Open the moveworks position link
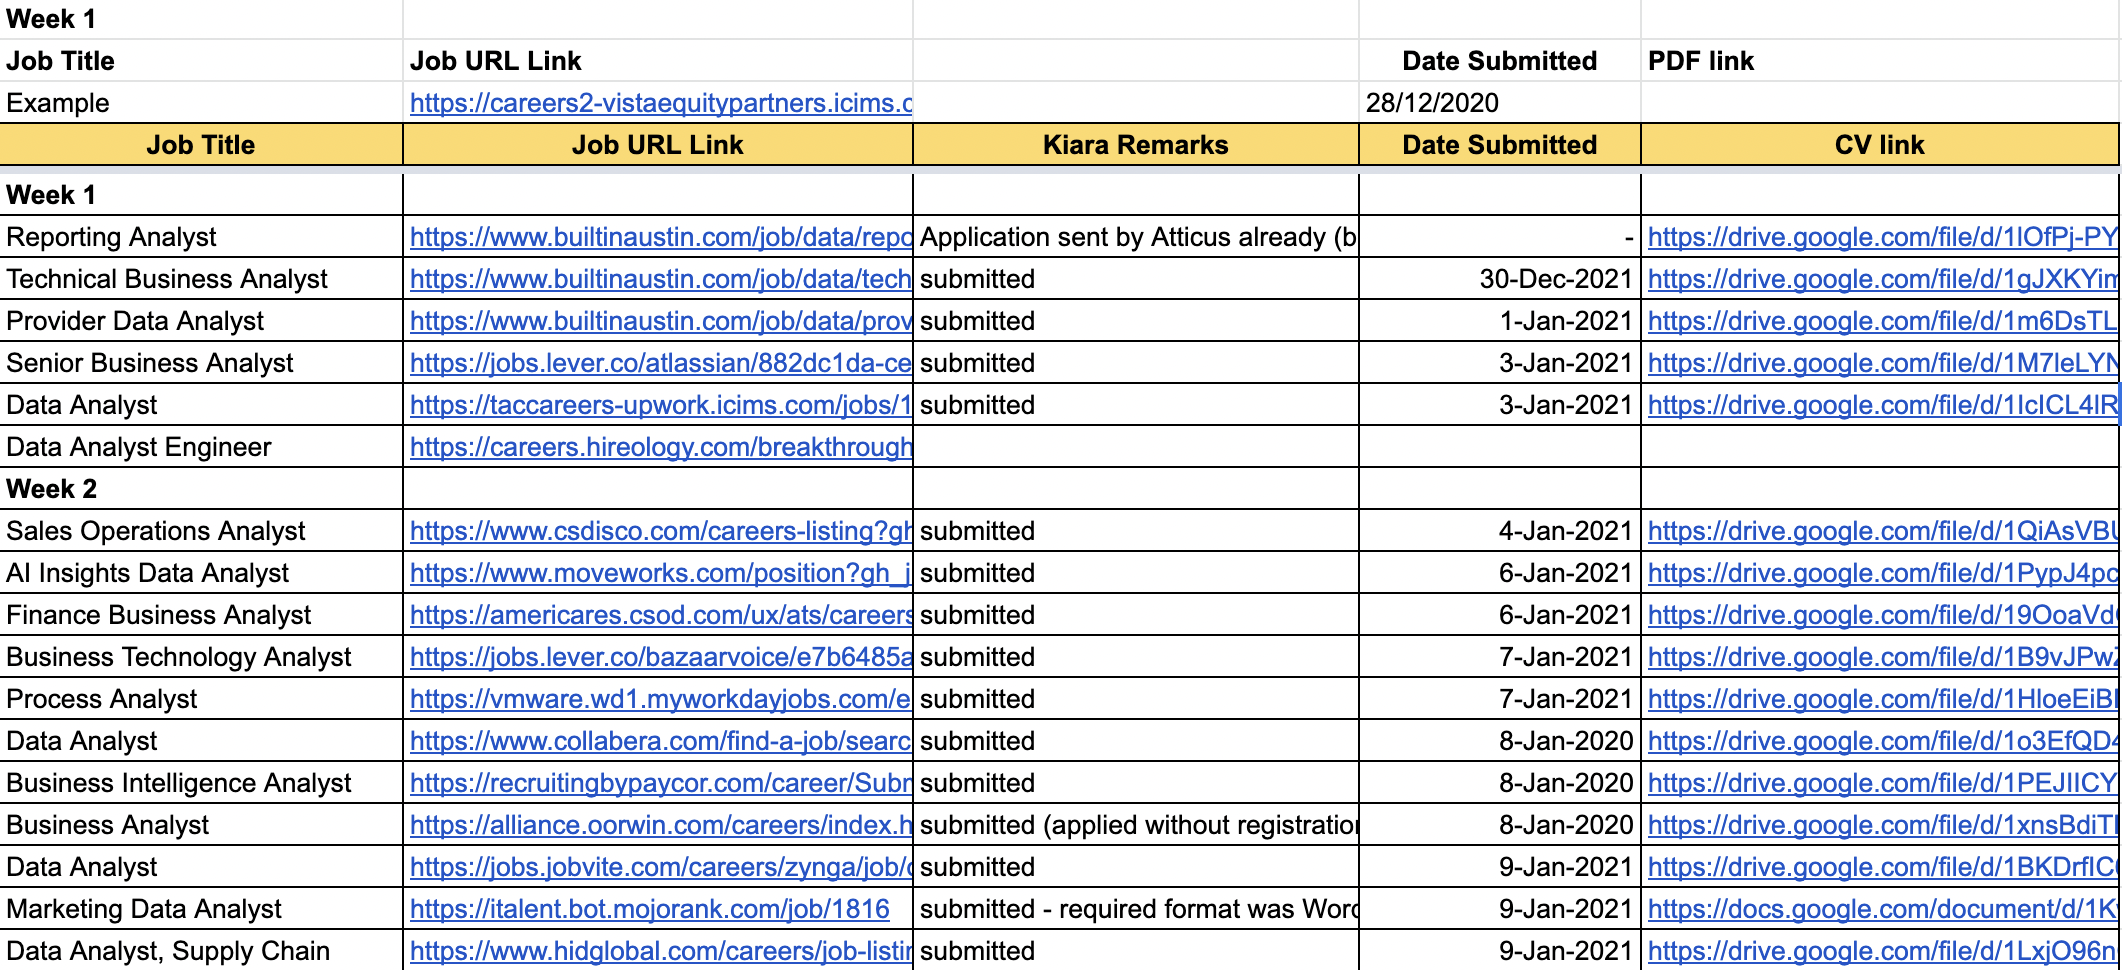Screen dimensions: 2122x970 point(660,573)
